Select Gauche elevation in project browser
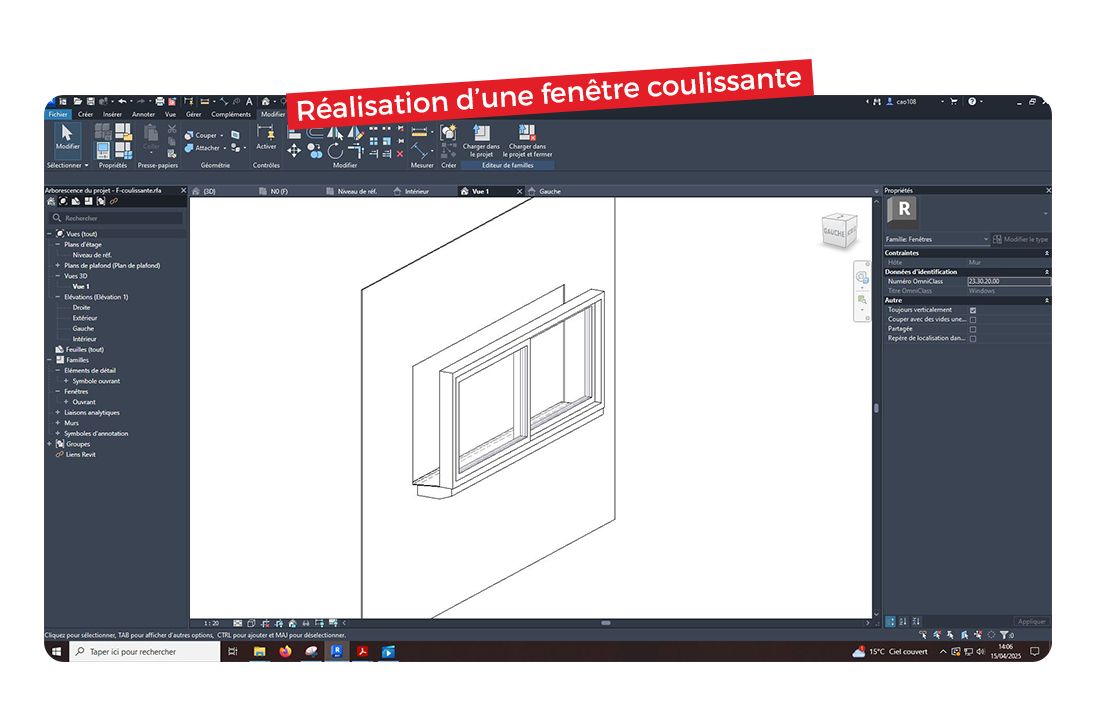1097x723 pixels. coord(83,328)
